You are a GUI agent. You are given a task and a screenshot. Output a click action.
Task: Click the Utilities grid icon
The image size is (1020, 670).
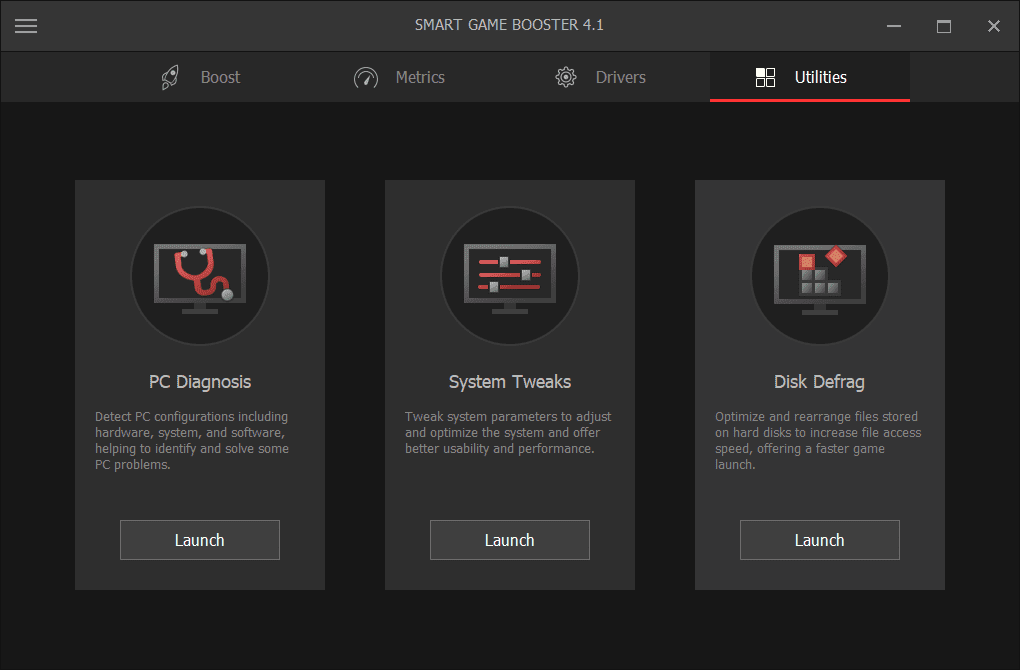point(765,77)
